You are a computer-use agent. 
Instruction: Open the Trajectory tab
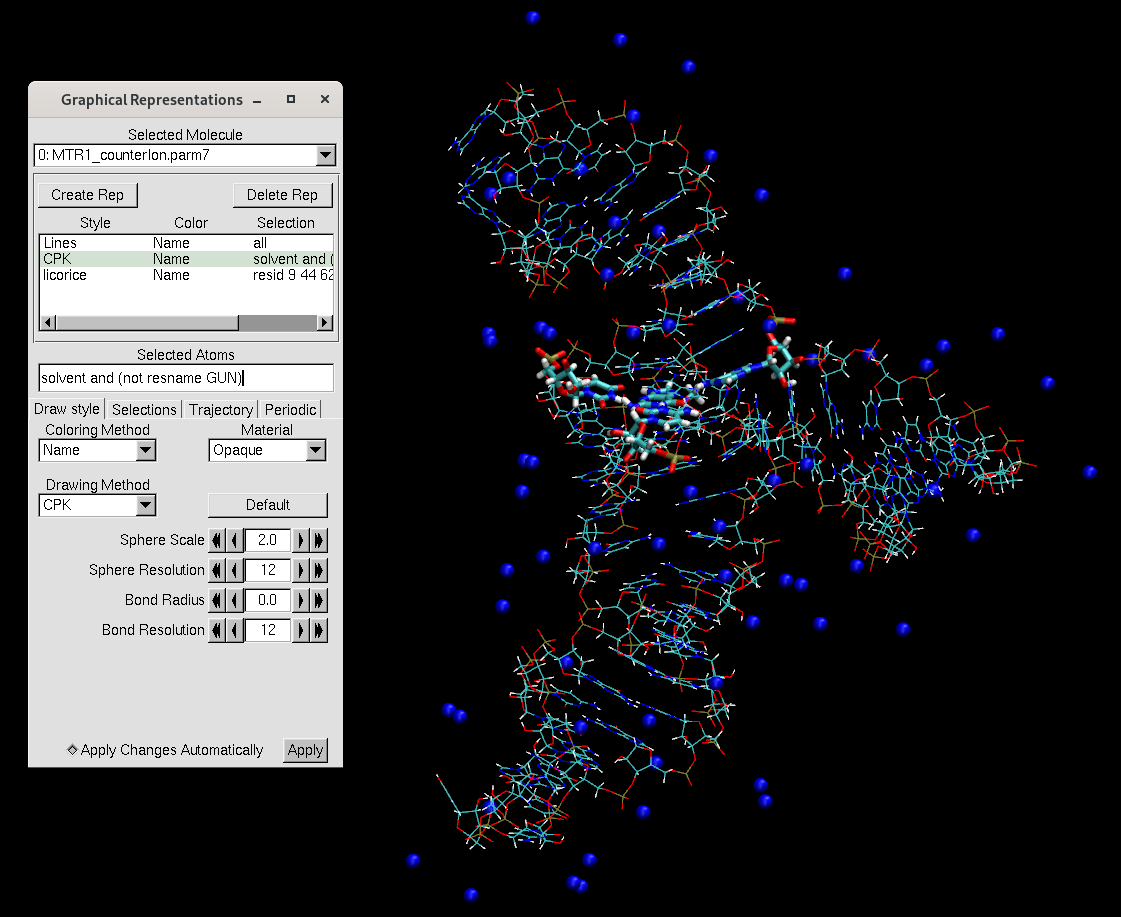(x=221, y=410)
